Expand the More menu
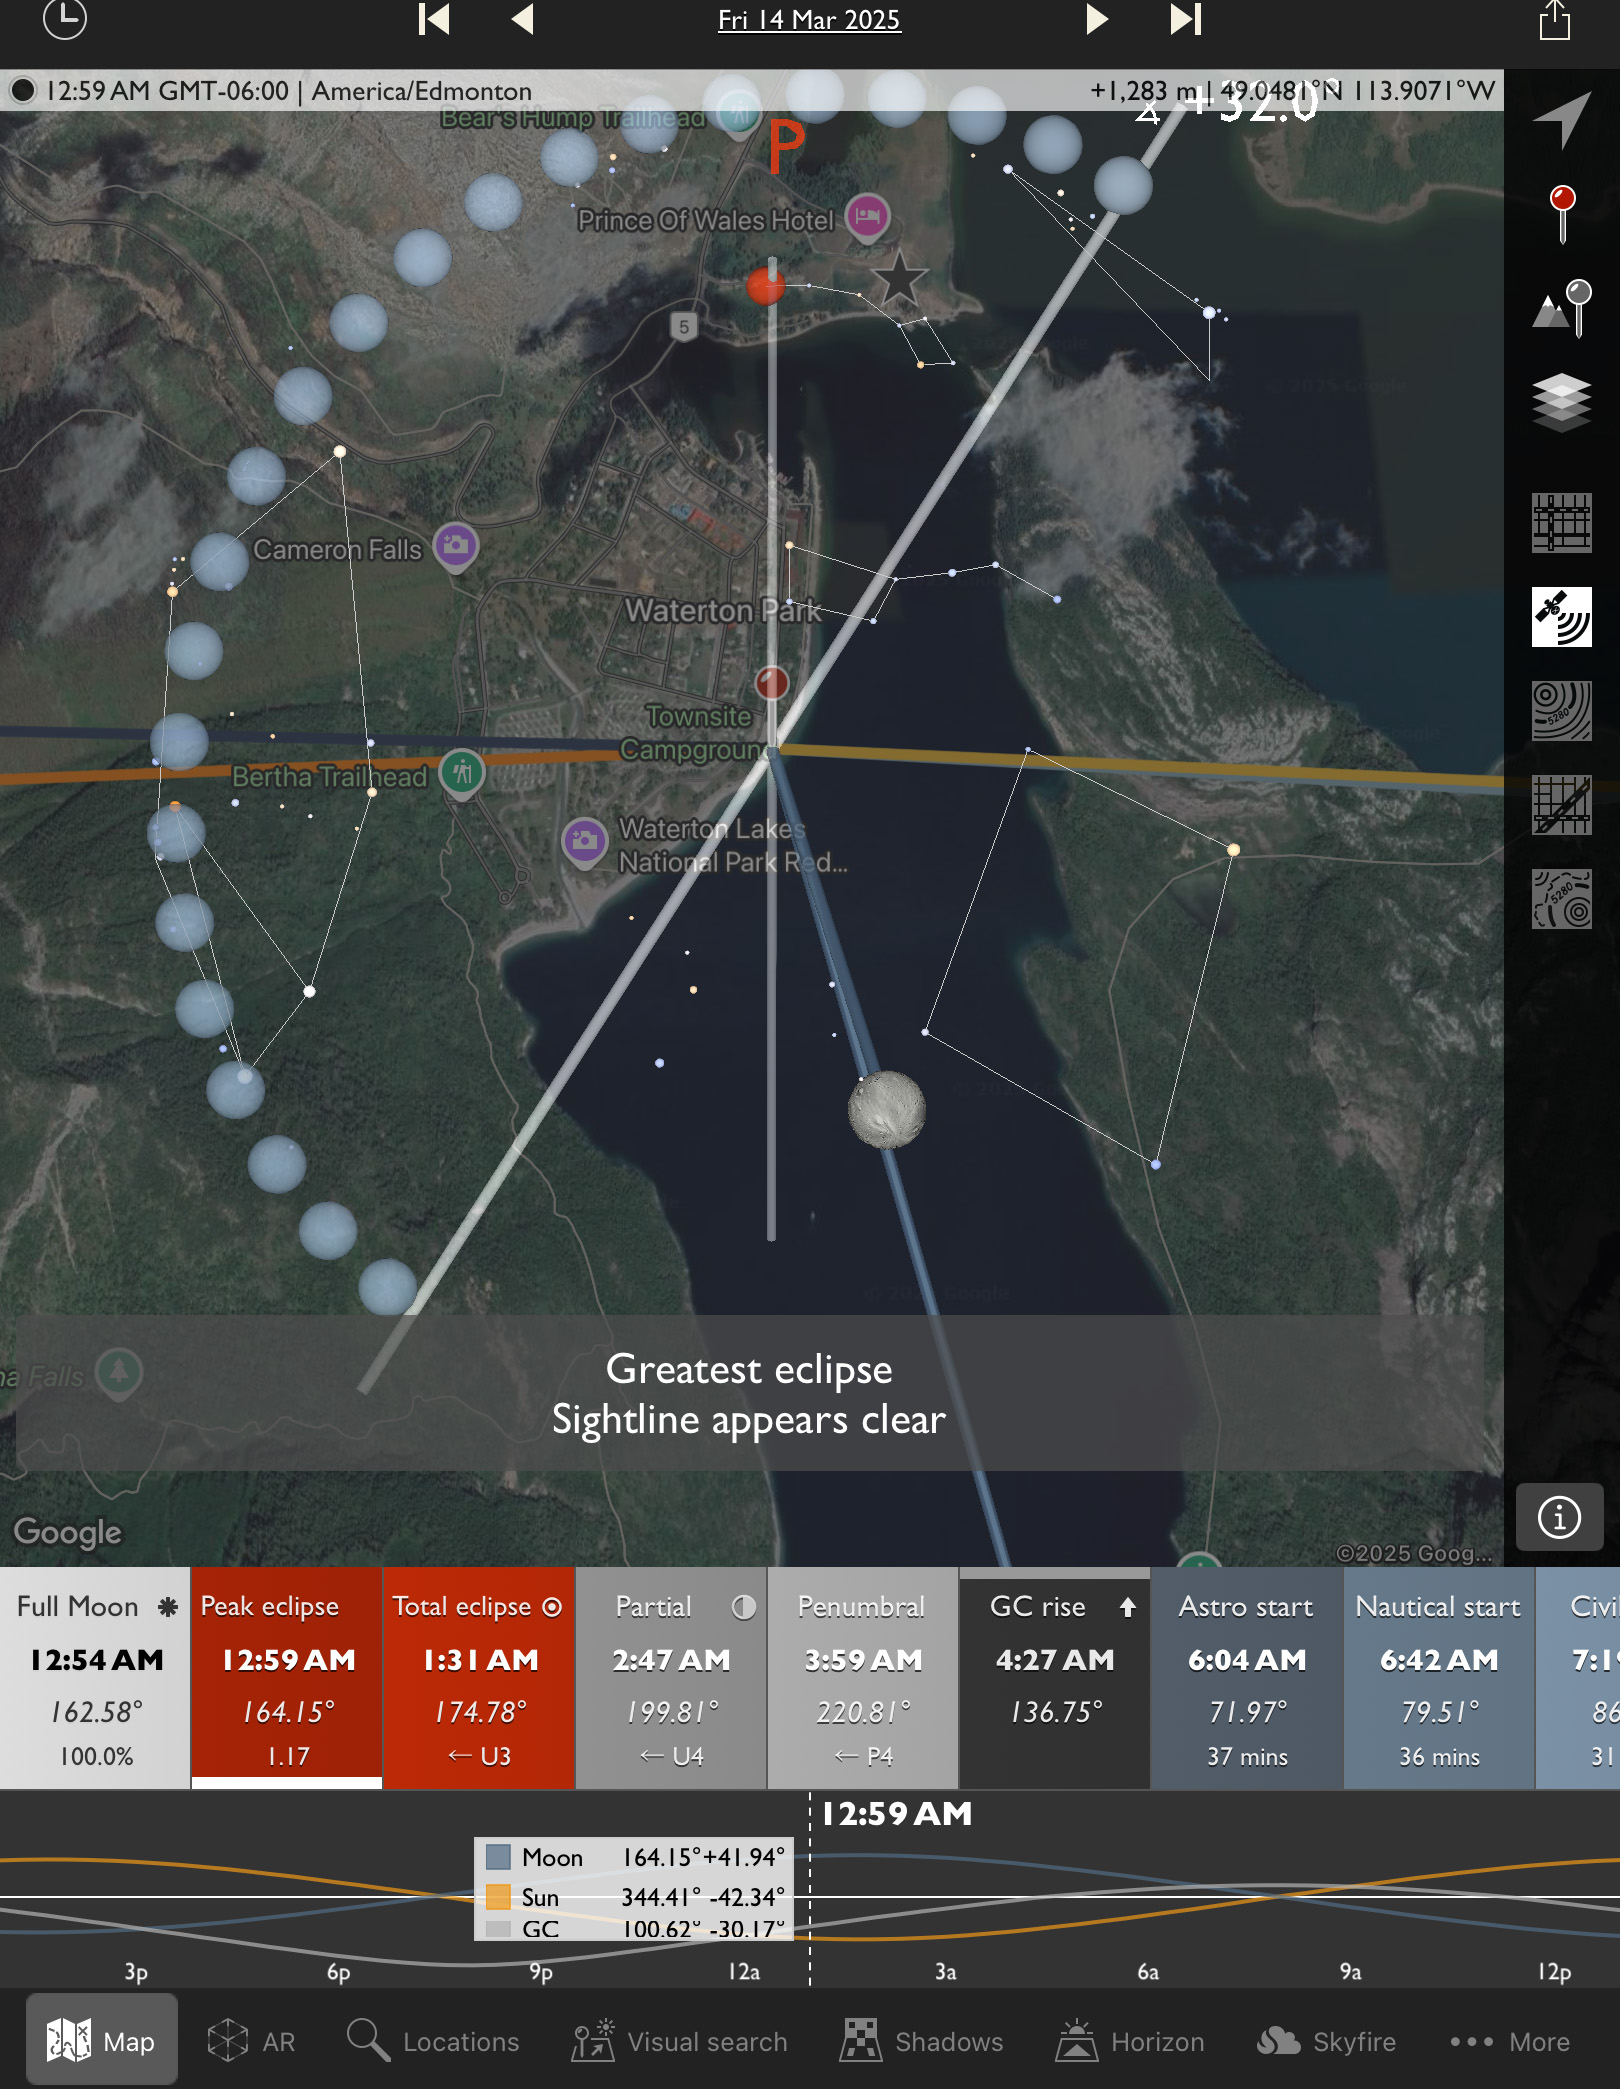The height and width of the screenshot is (2089, 1620). click(1510, 2041)
